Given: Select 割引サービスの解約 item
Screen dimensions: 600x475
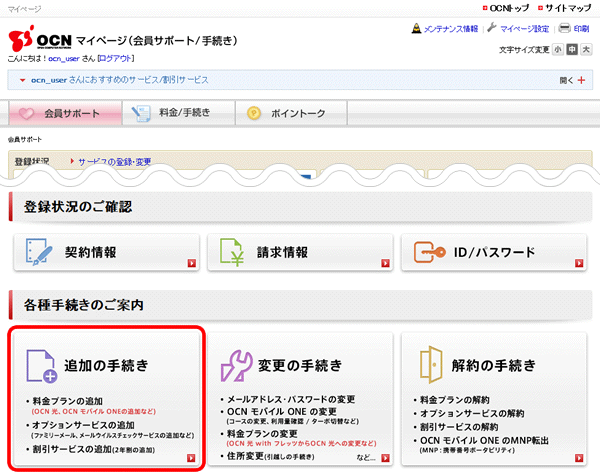Looking at the screenshot, I should [459, 427].
